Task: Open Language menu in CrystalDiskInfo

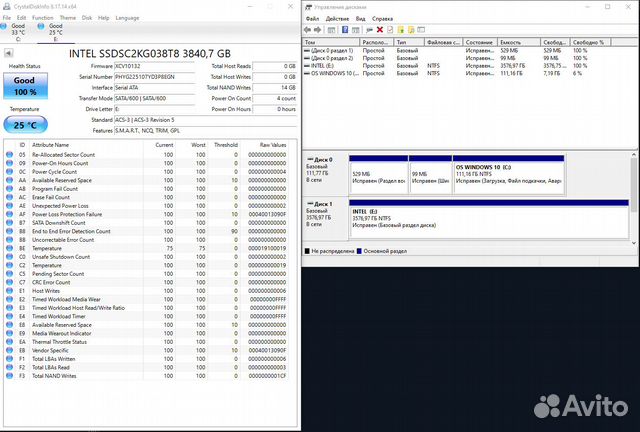Action: (127, 18)
